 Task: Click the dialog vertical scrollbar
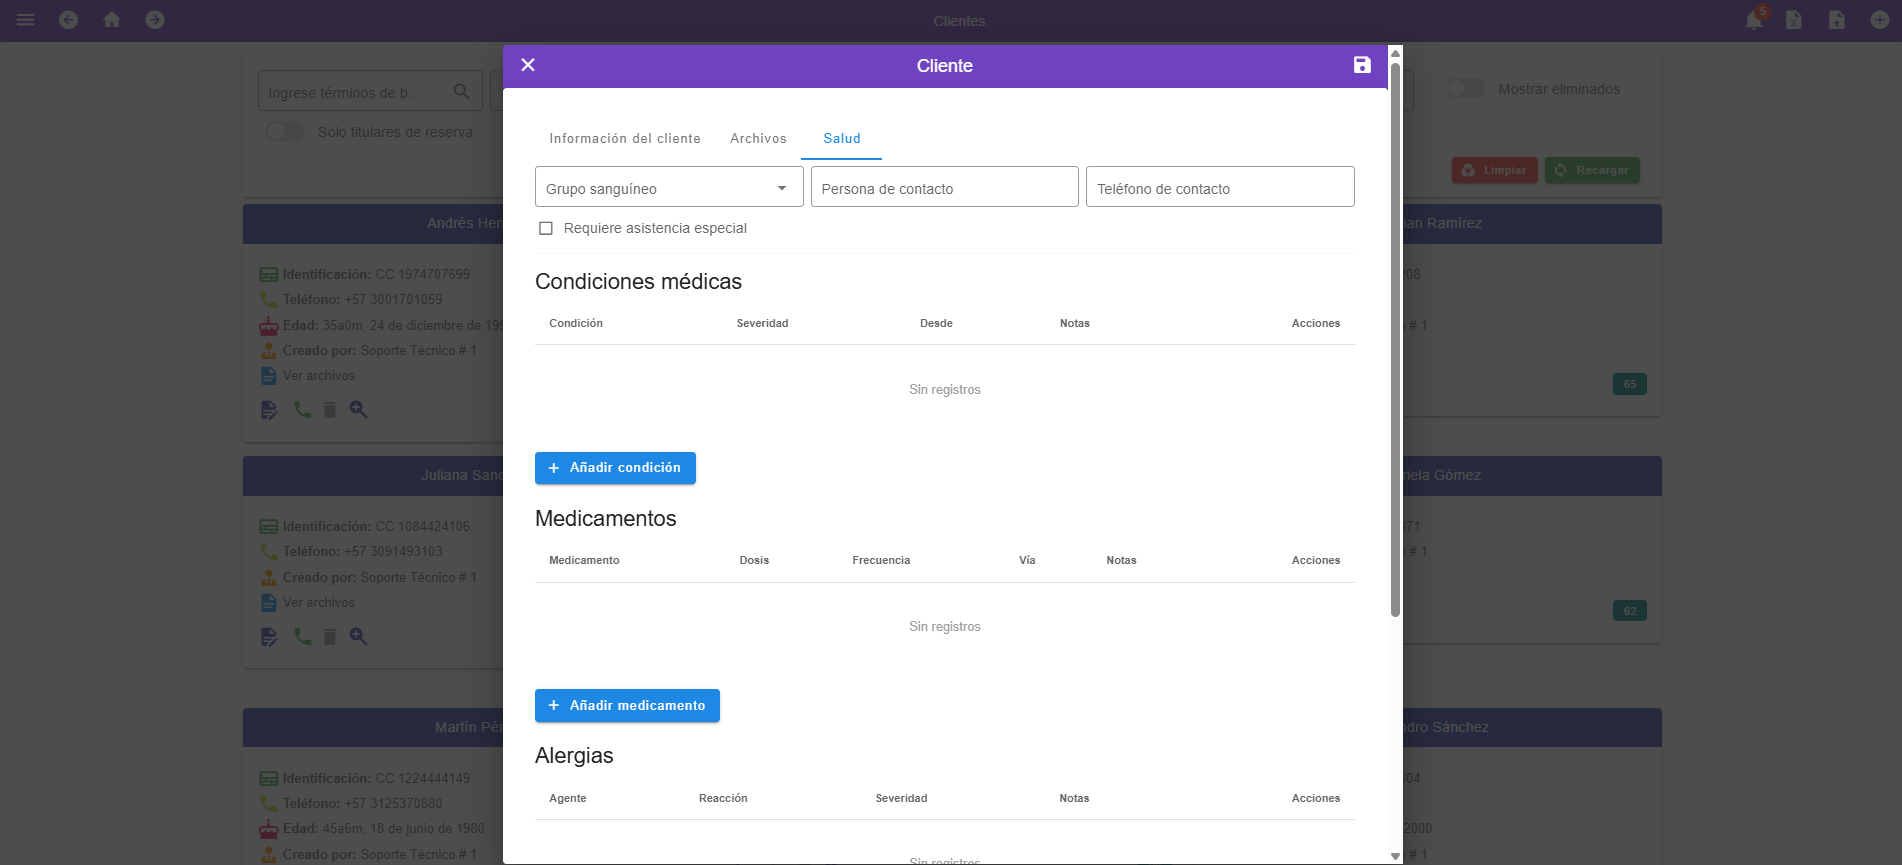pos(1395,340)
